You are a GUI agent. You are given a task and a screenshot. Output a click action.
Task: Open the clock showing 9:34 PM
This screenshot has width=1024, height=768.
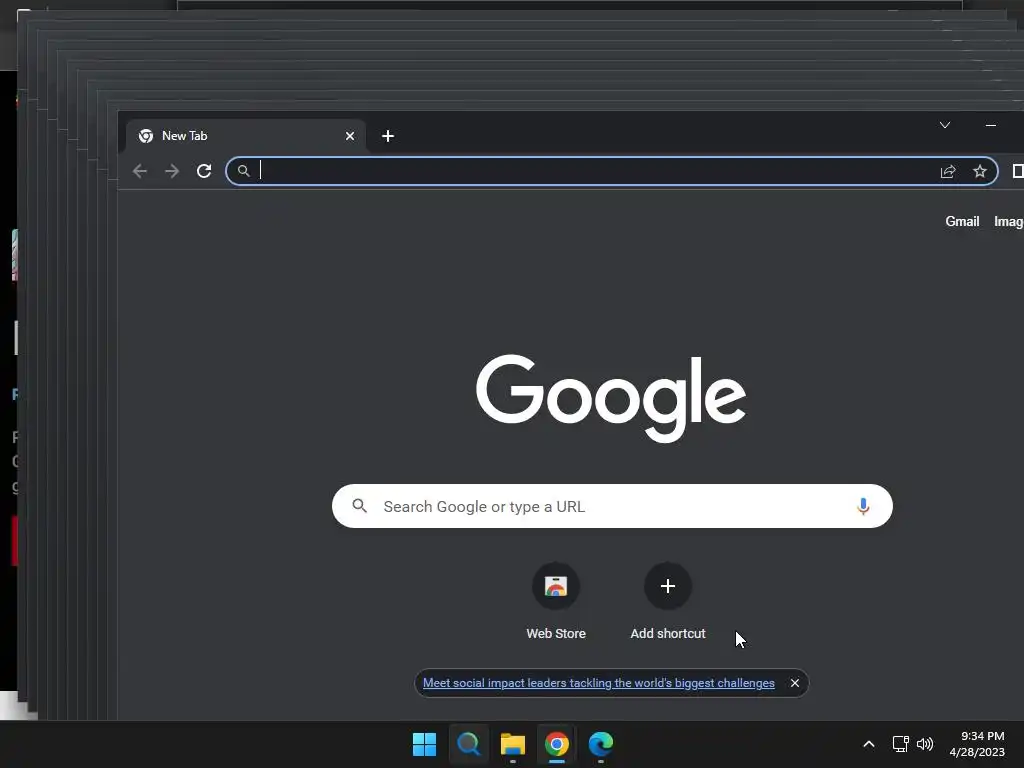977,744
